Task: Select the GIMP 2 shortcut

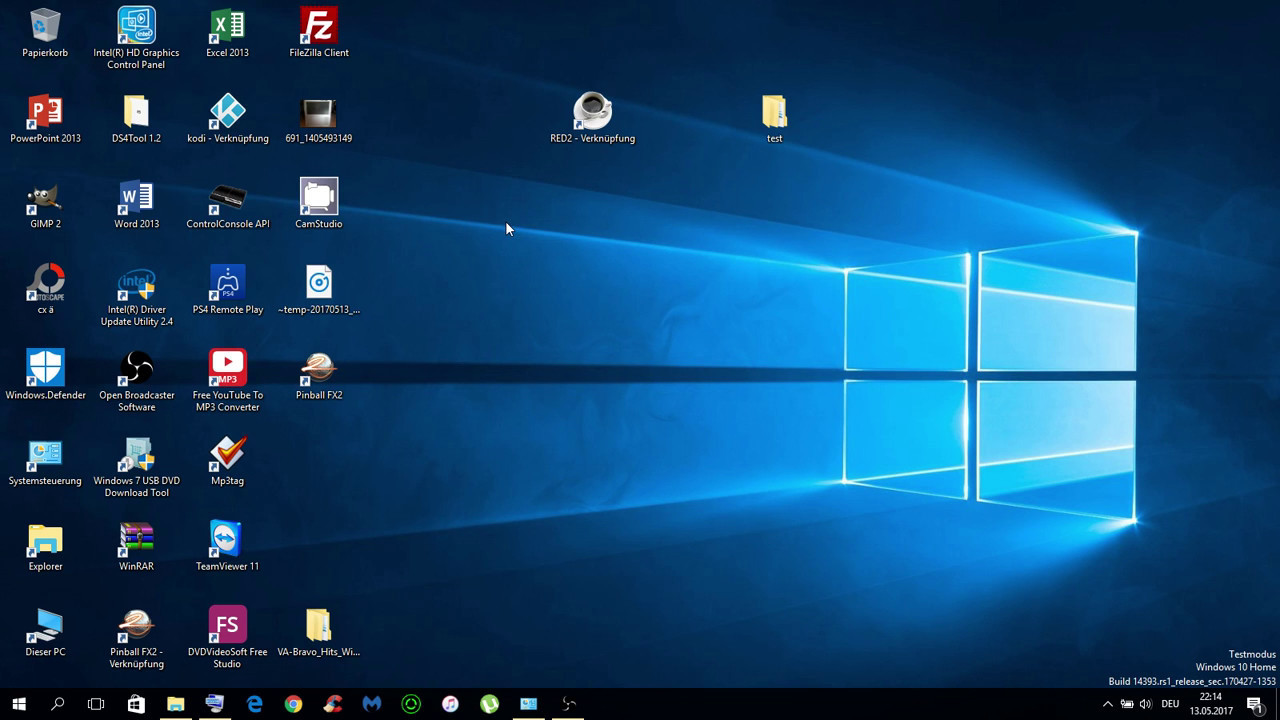Action: coord(45,197)
